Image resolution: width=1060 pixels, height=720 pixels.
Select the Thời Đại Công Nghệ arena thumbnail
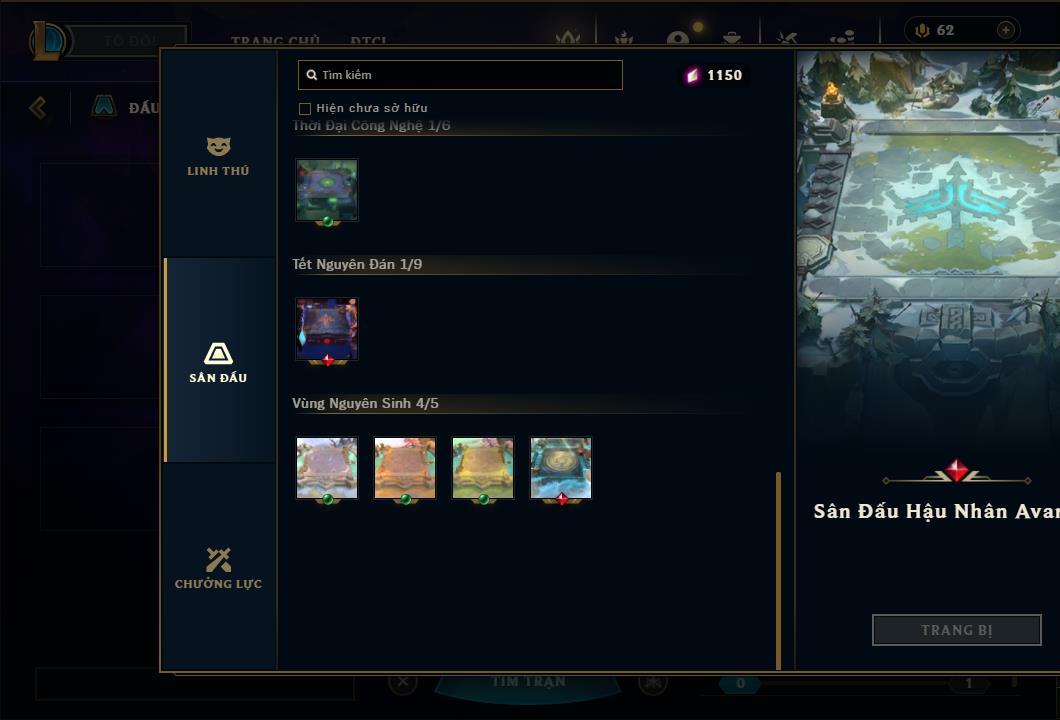coord(327,191)
